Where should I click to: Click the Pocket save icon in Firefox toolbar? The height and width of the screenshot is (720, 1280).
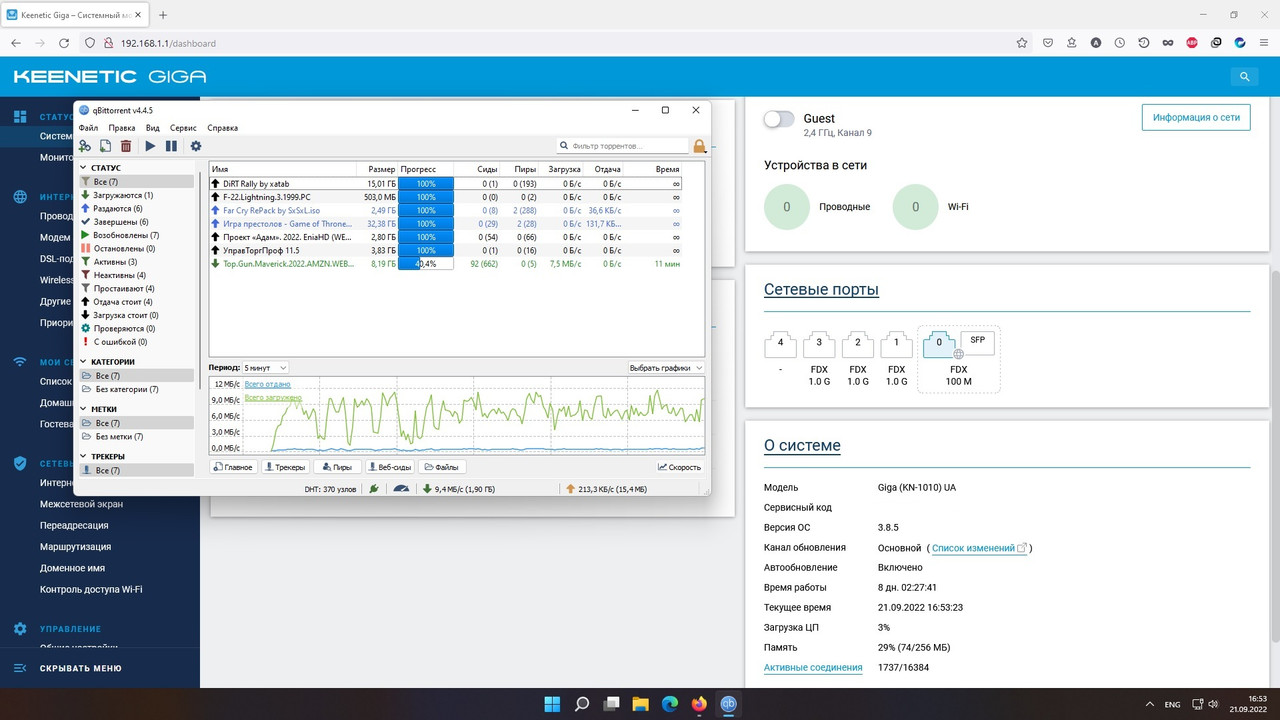1048,43
